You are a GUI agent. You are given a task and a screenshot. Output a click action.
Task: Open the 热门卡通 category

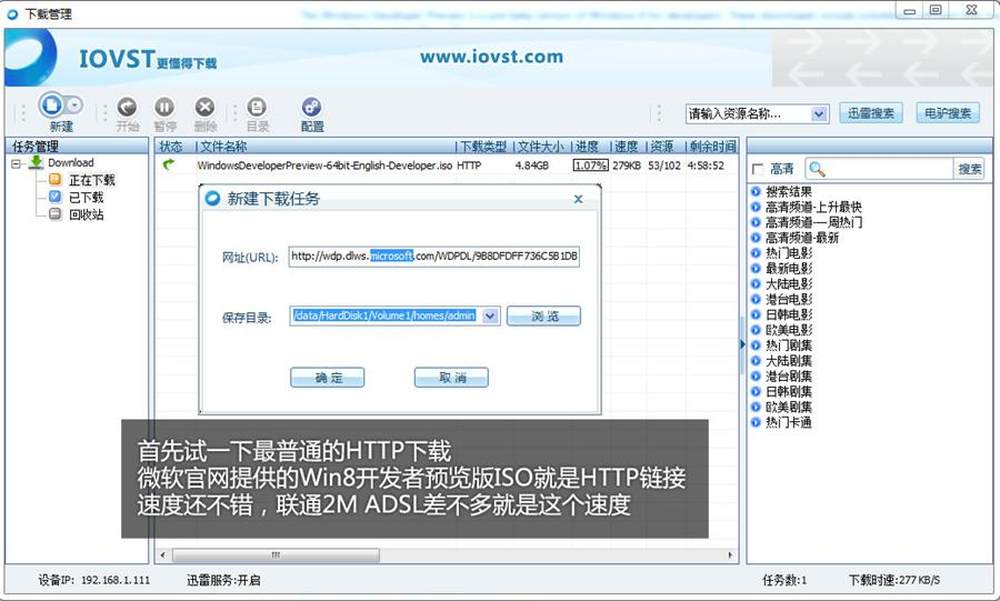pyautogui.click(x=788, y=422)
